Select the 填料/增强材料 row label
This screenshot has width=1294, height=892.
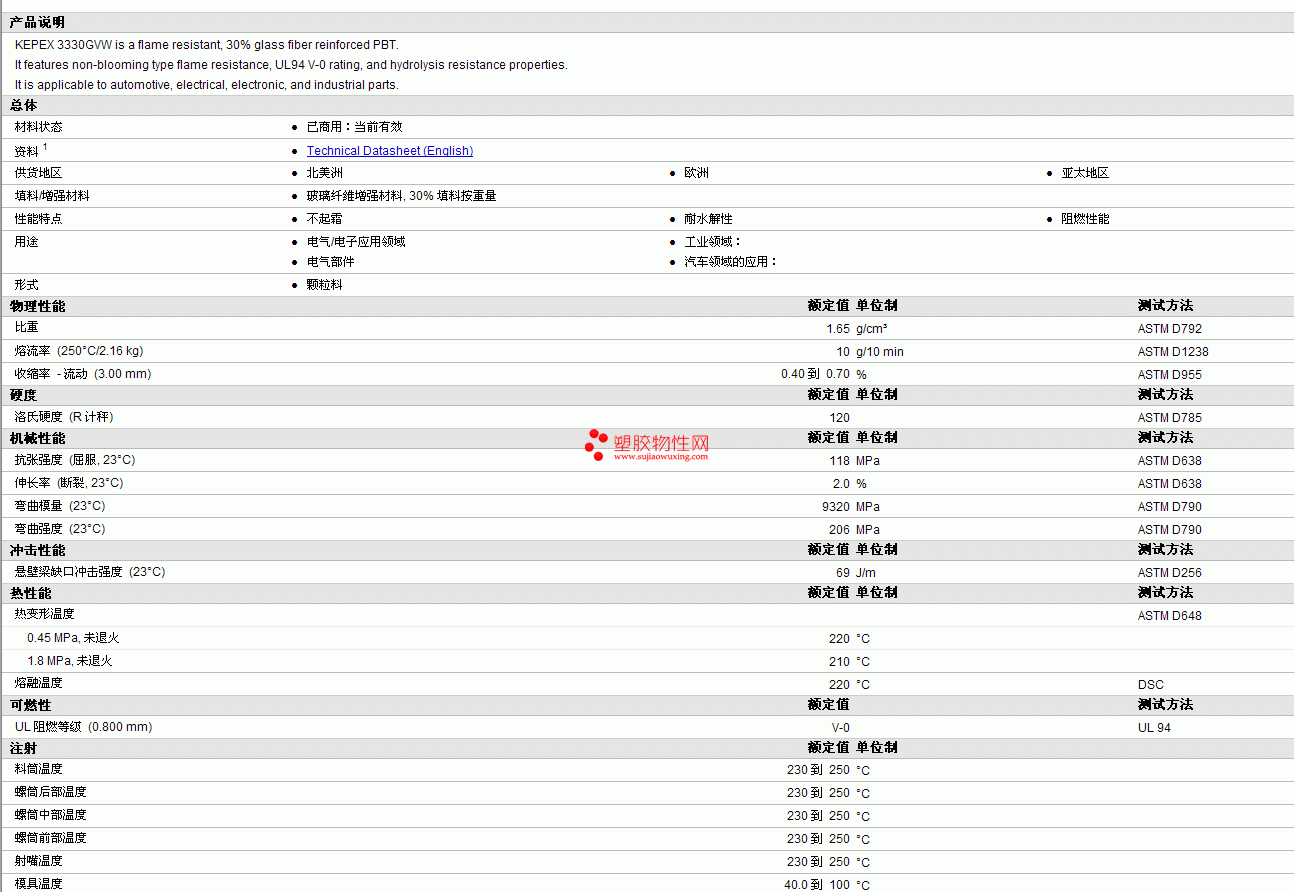[52, 196]
